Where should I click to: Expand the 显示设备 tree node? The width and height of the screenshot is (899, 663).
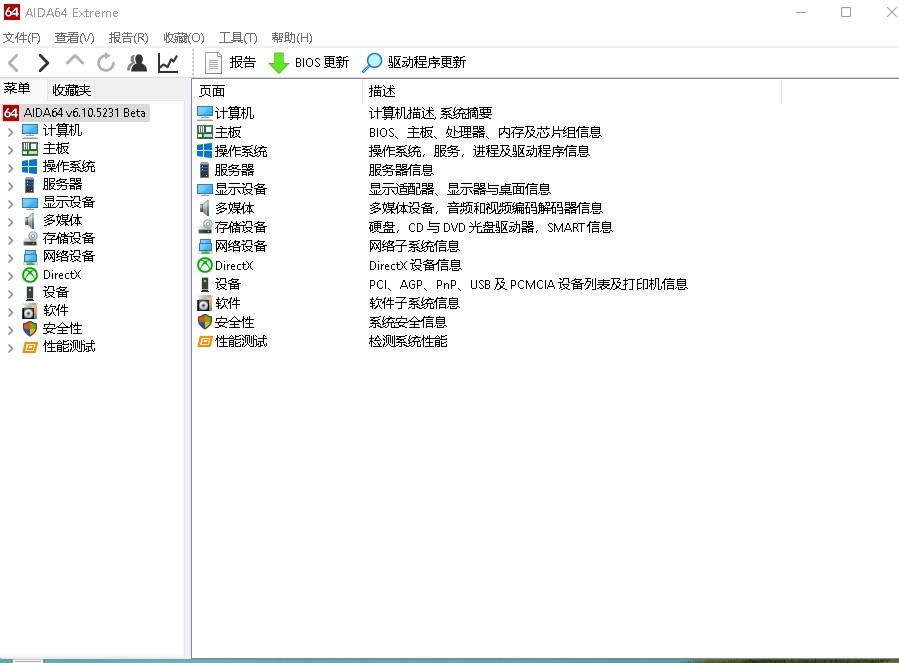pyautogui.click(x=10, y=203)
